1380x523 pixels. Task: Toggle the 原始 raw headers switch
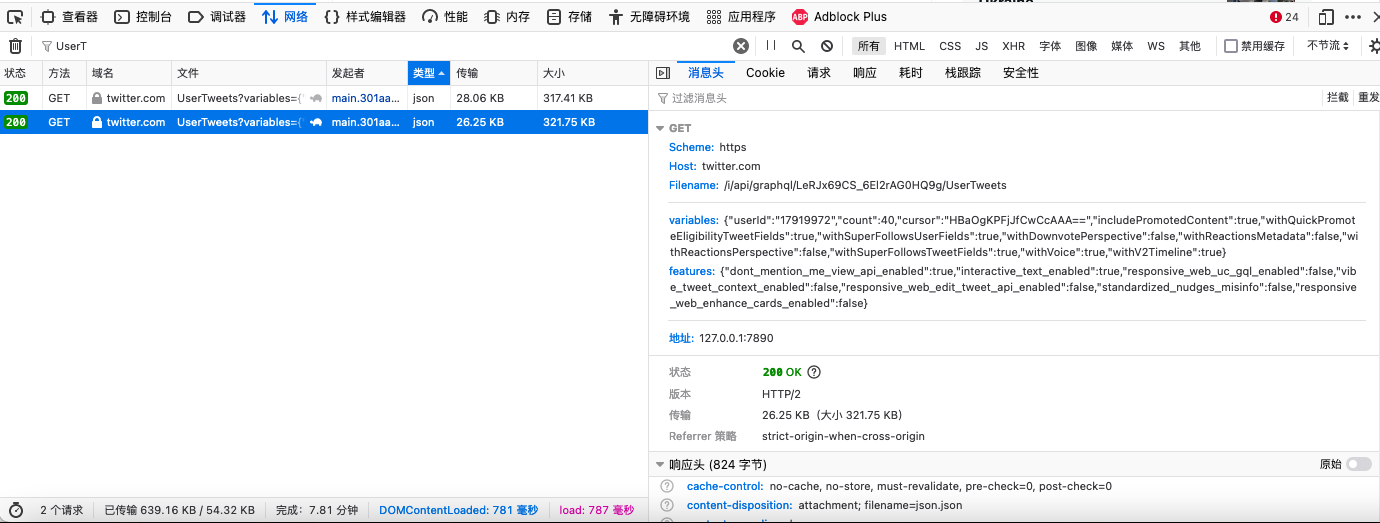(1358, 464)
